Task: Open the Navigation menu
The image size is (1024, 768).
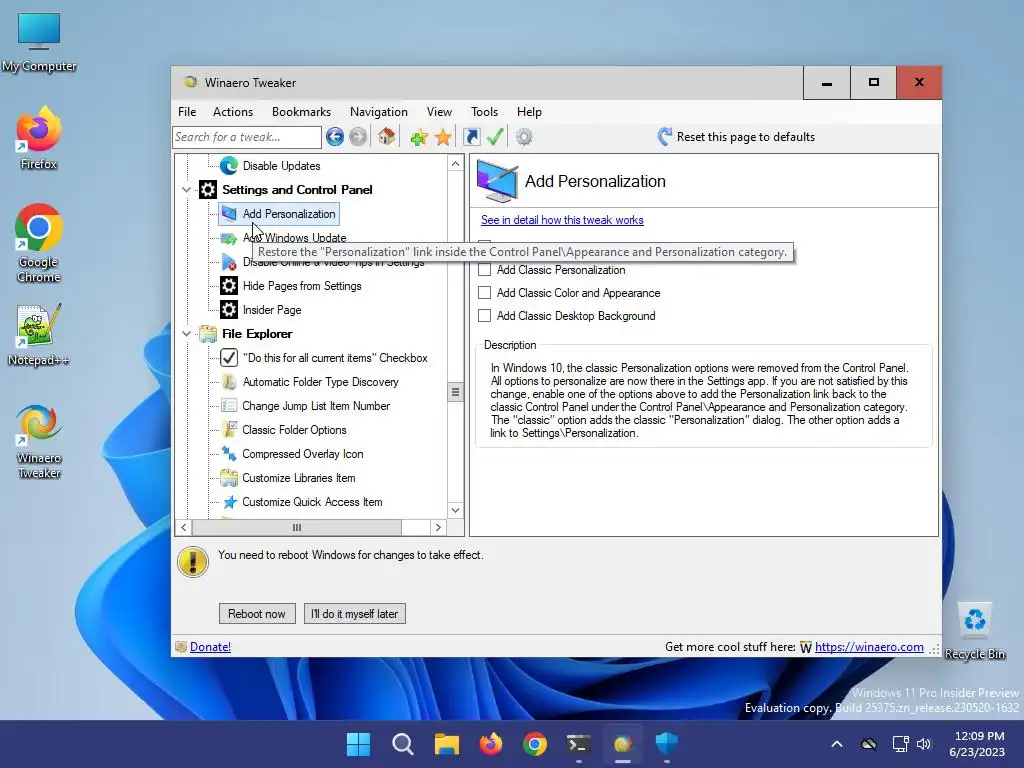Action: (x=379, y=112)
